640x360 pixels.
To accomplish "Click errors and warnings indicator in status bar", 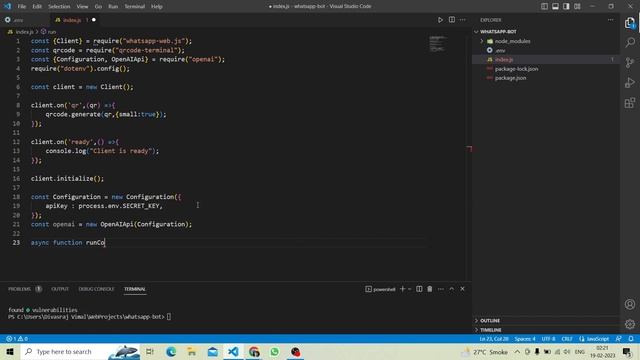I will pos(17,339).
